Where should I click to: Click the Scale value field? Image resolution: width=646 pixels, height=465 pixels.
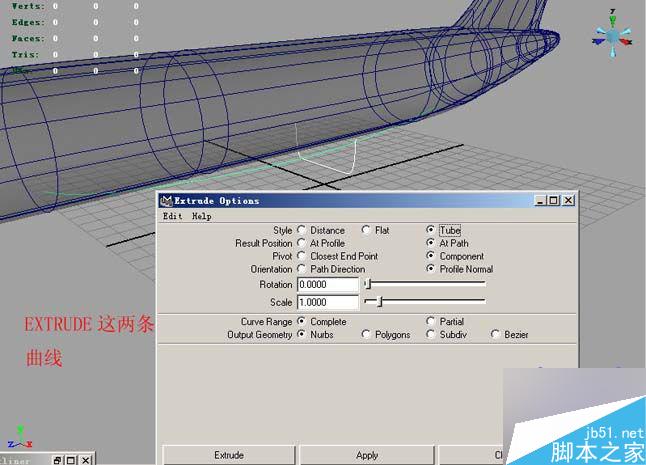[x=328, y=302]
